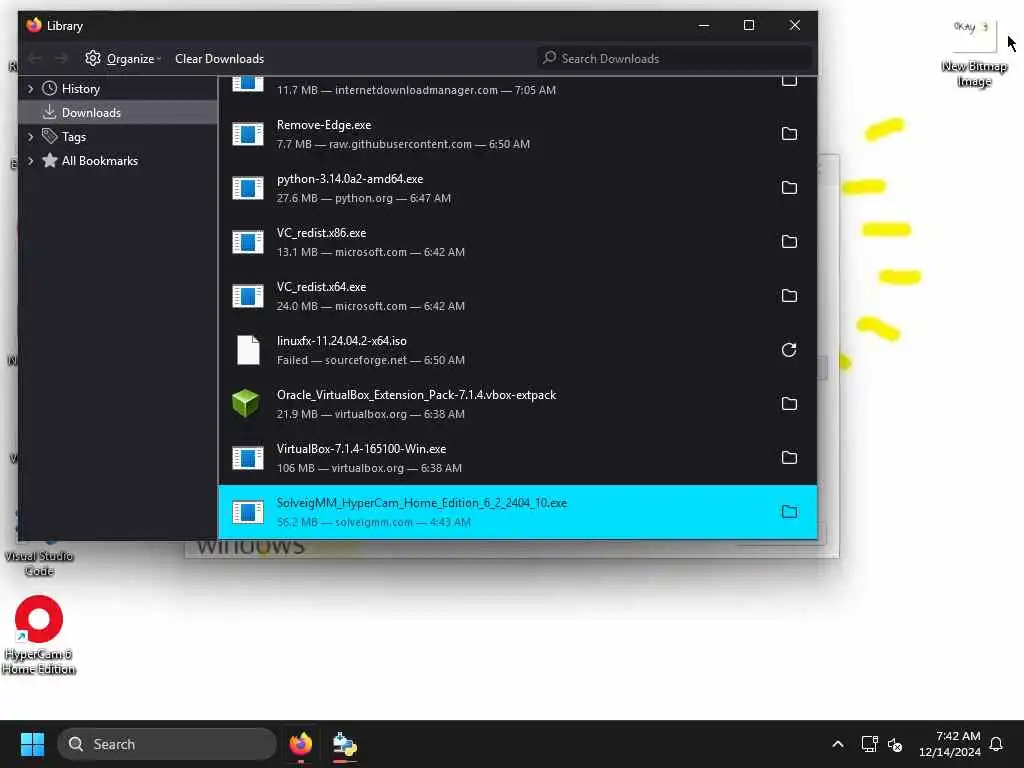Open folder for VirtualBox-7.1.4-165100-Win.exe
The height and width of the screenshot is (768, 1024).
[x=789, y=458]
